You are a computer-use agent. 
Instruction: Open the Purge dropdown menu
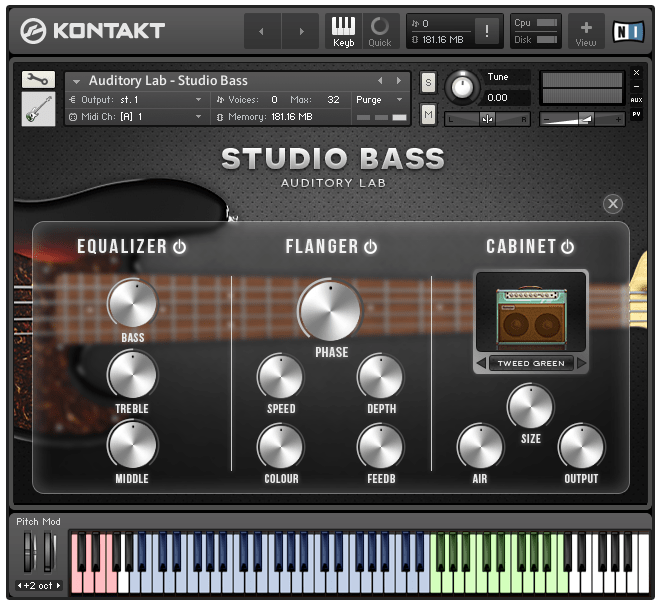(380, 100)
